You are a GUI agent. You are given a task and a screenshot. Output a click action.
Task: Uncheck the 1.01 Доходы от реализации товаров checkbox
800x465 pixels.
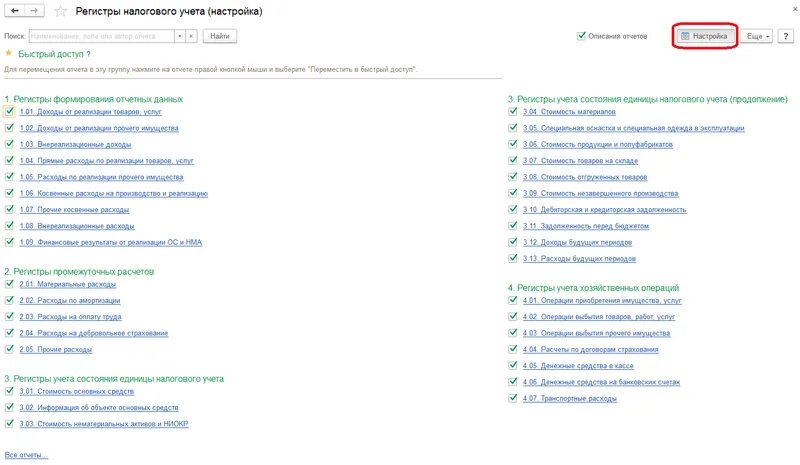click(x=9, y=111)
